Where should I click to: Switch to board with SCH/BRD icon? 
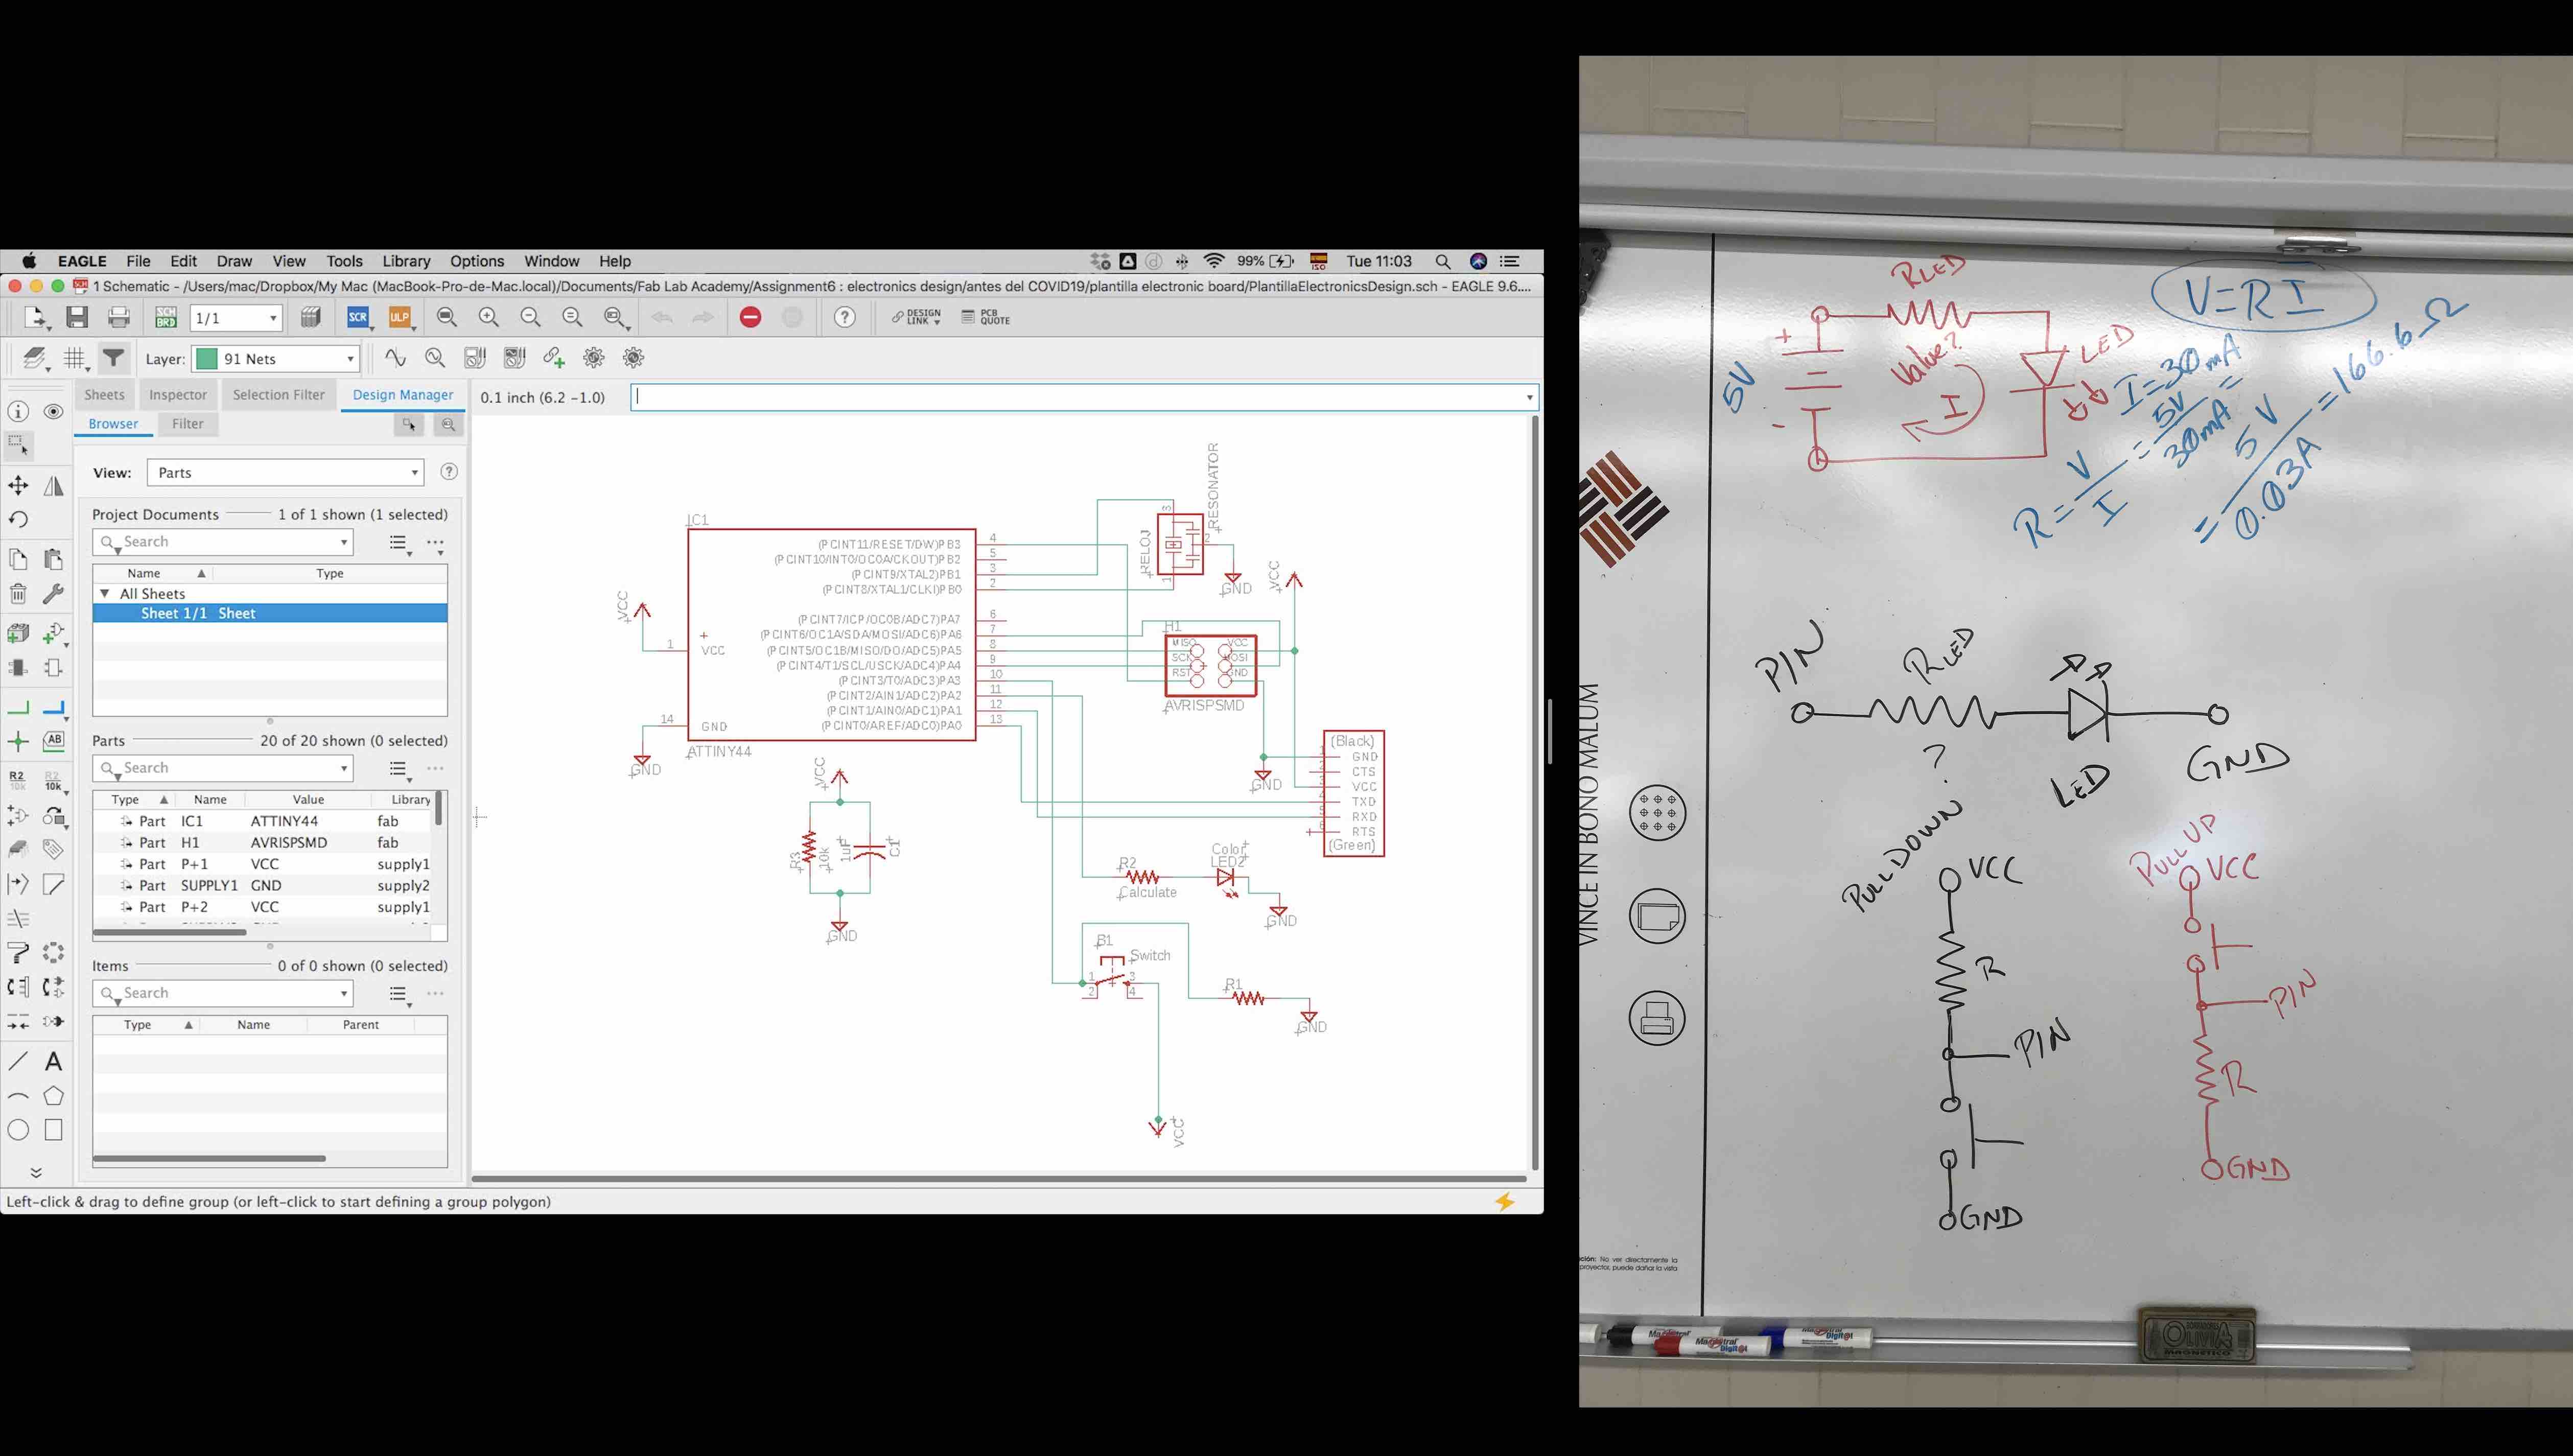(166, 318)
